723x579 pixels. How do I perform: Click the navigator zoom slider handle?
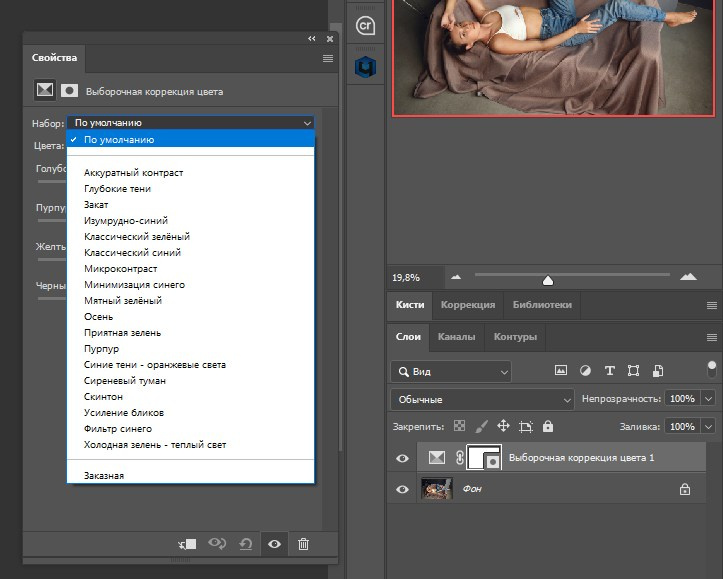coord(548,279)
